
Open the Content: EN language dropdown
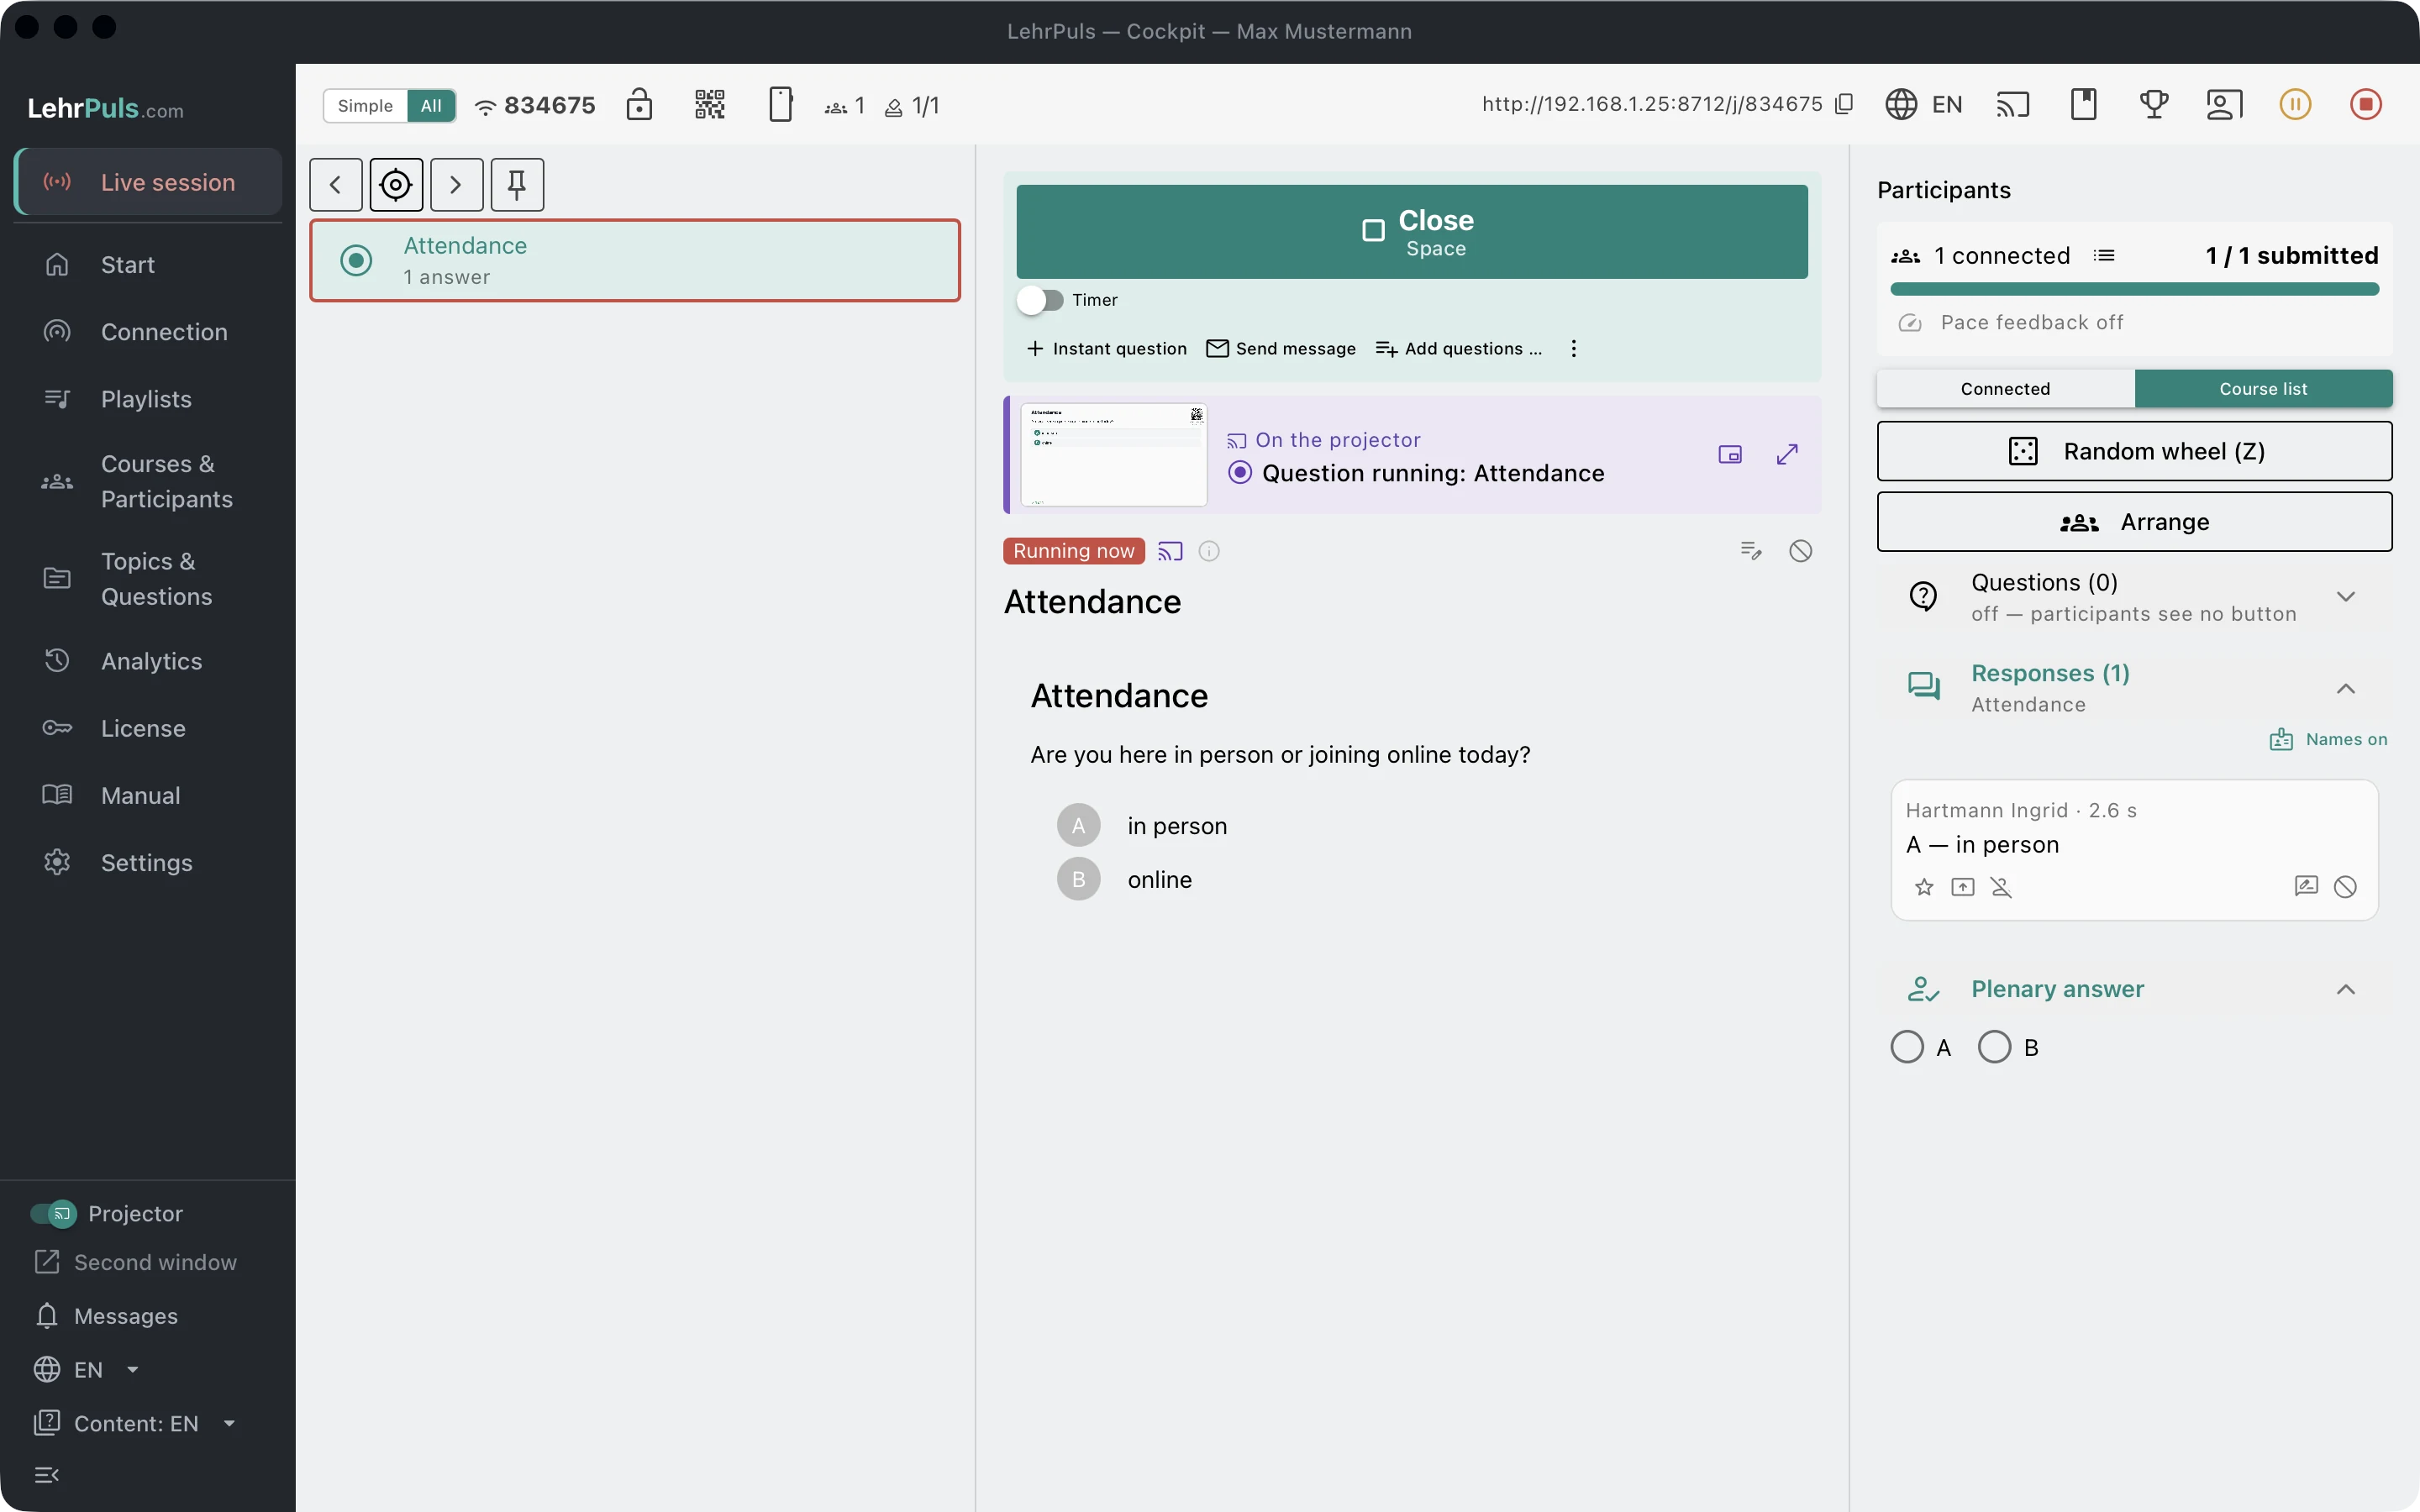click(x=136, y=1423)
